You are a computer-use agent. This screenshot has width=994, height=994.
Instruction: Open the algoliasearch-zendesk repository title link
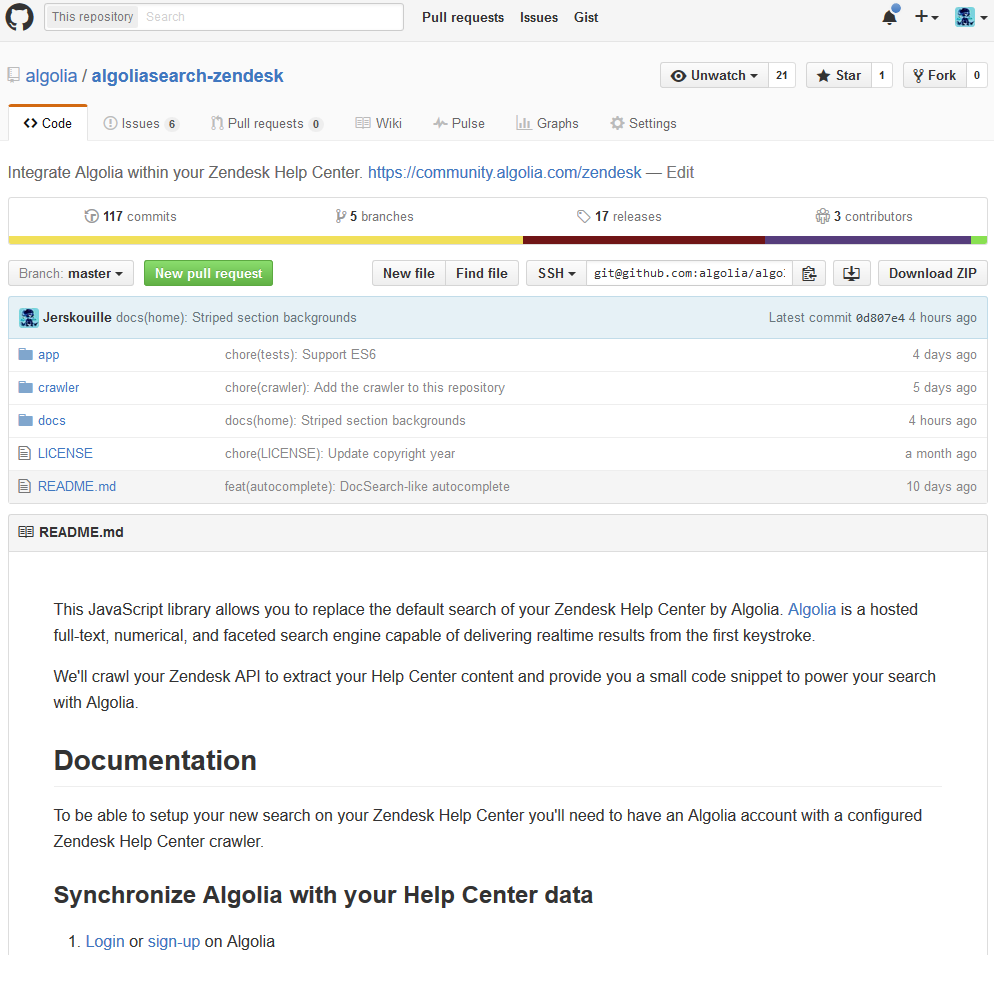188,75
